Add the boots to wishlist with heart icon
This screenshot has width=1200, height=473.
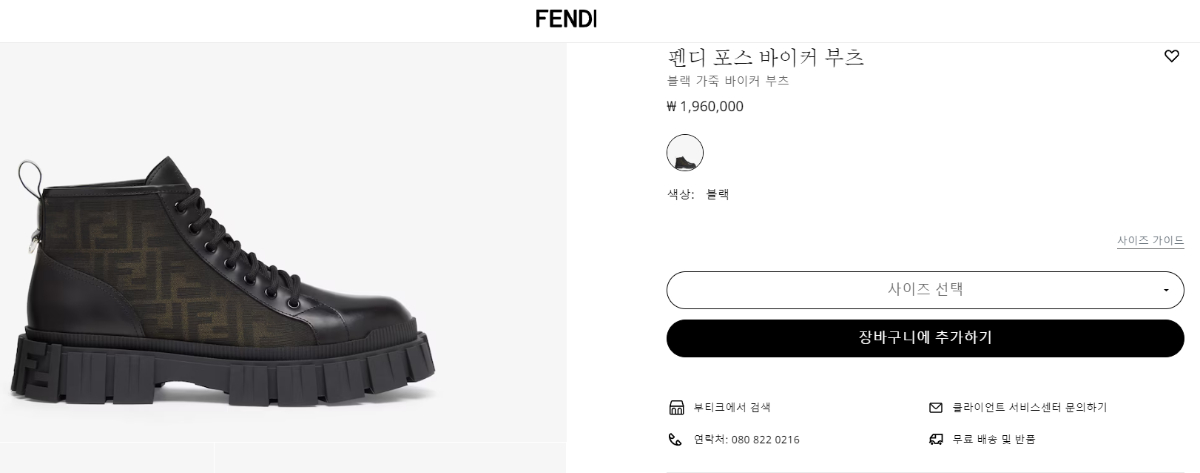(x=1172, y=57)
